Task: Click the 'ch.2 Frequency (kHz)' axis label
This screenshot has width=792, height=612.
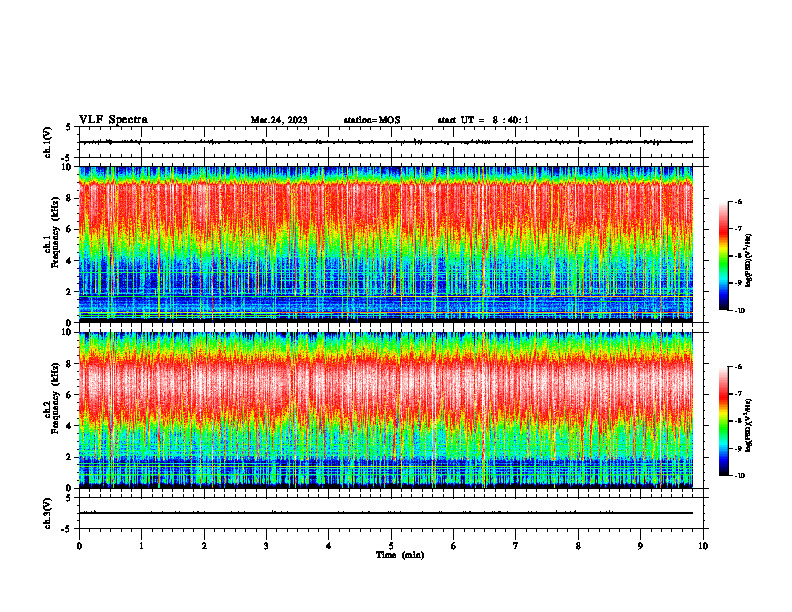Action: (52, 398)
